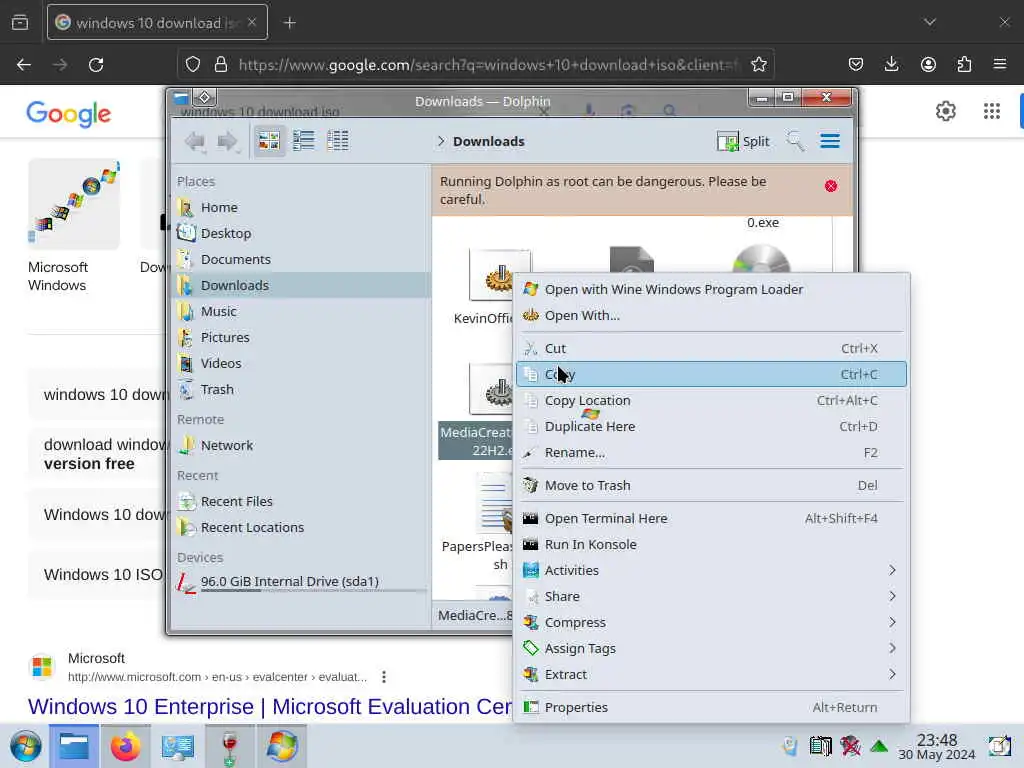Expand the Extract submenu
The height and width of the screenshot is (768, 1024).
(x=711, y=675)
